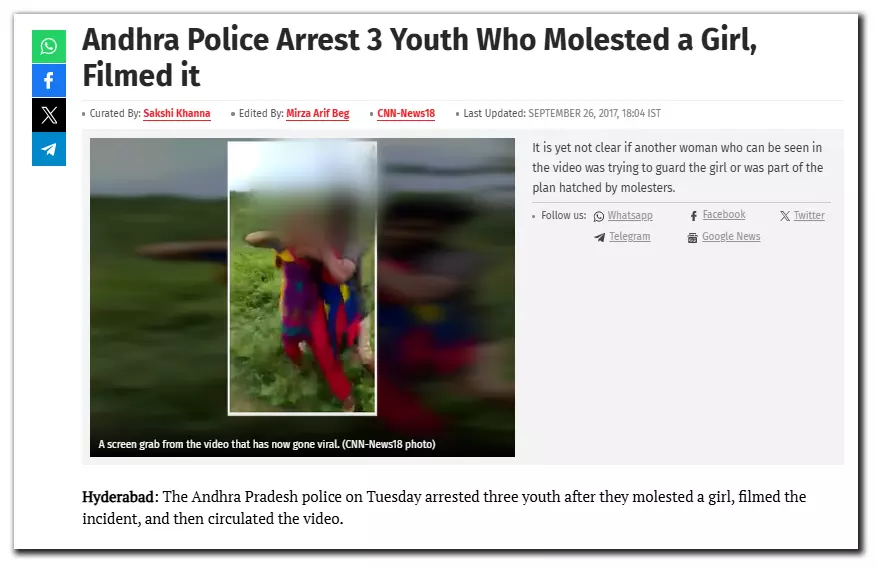877x568 pixels.
Task: Open the article's blurred video screen grab
Action: tap(302, 297)
